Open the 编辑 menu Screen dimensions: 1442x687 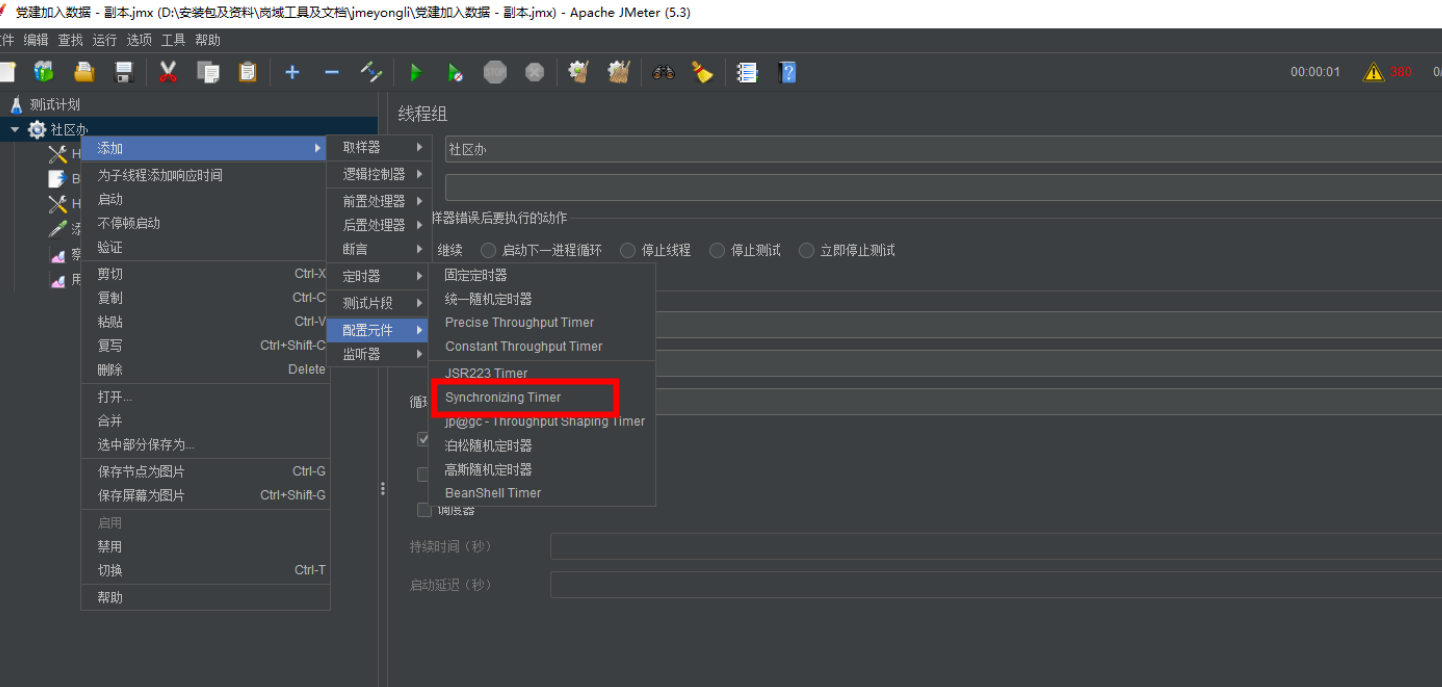click(36, 40)
